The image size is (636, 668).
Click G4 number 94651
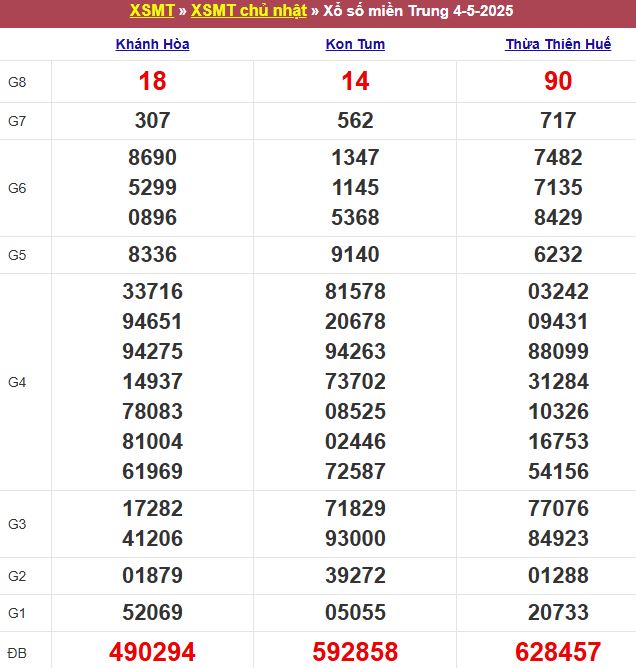pos(153,321)
